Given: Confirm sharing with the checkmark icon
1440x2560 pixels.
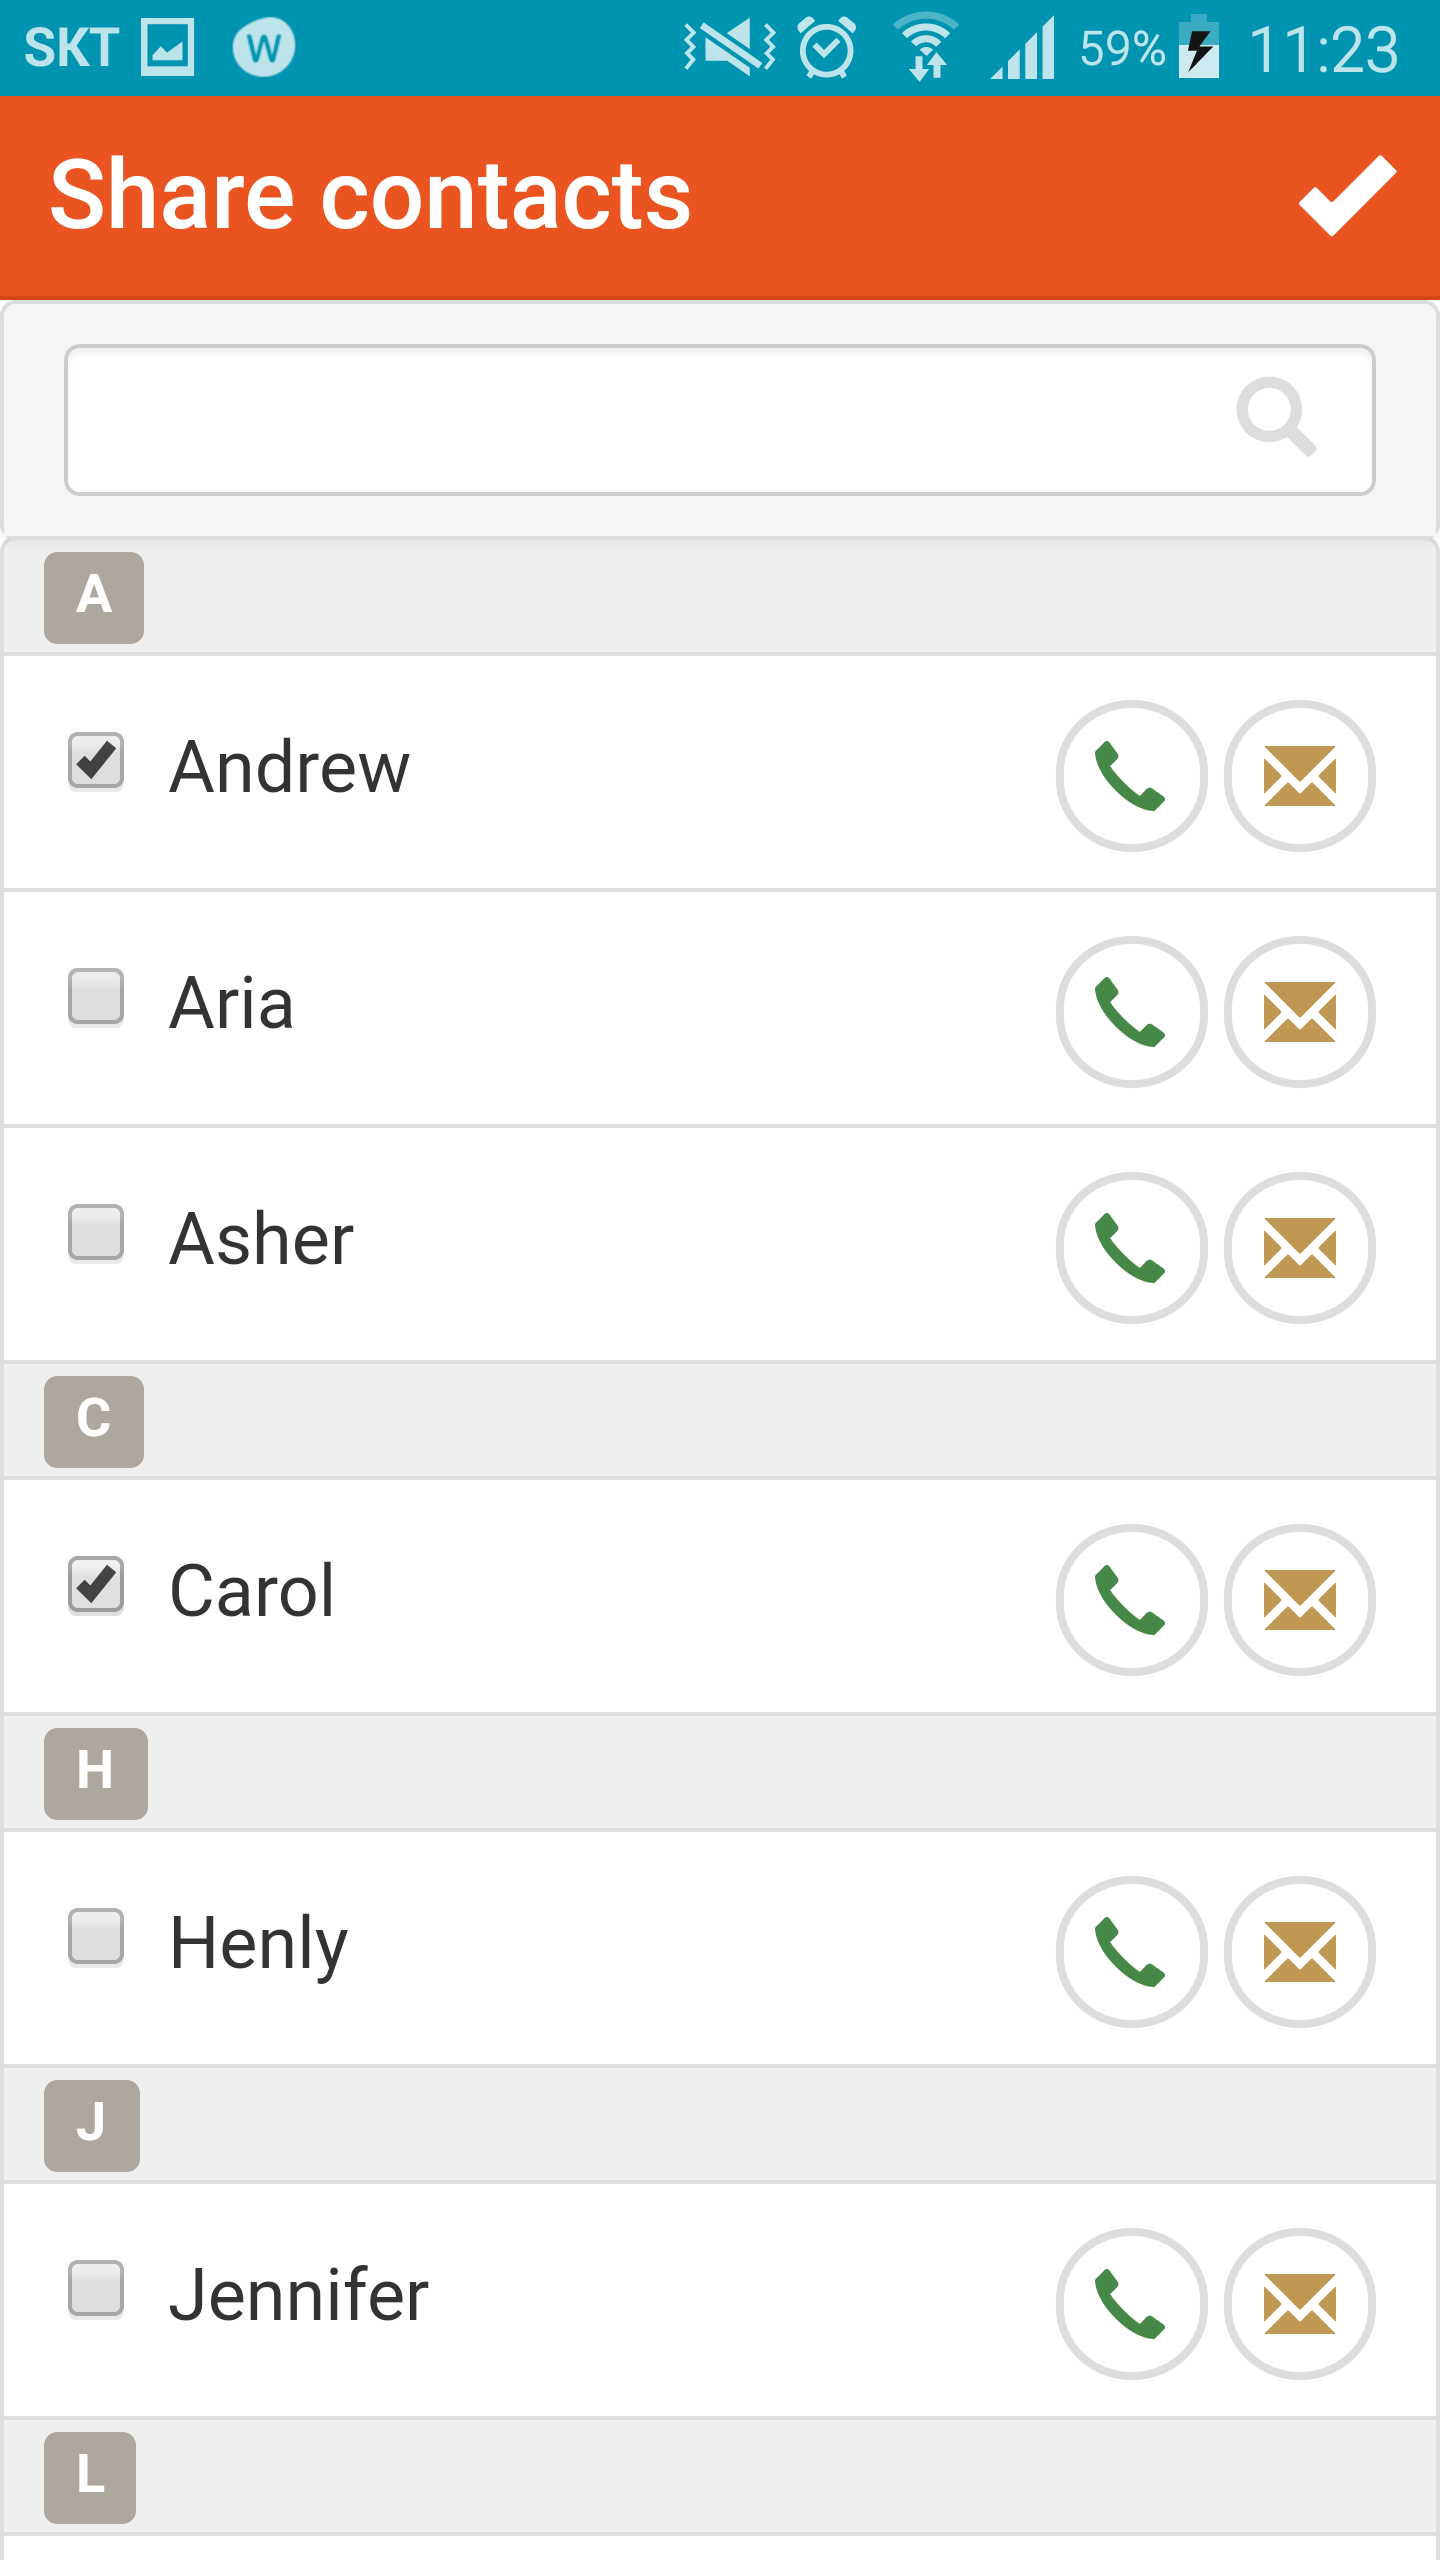Looking at the screenshot, I should click(1347, 195).
